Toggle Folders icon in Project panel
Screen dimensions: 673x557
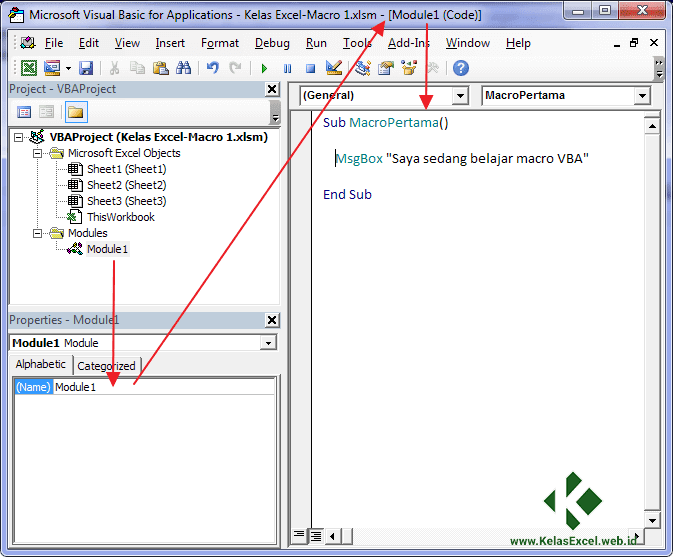76,112
